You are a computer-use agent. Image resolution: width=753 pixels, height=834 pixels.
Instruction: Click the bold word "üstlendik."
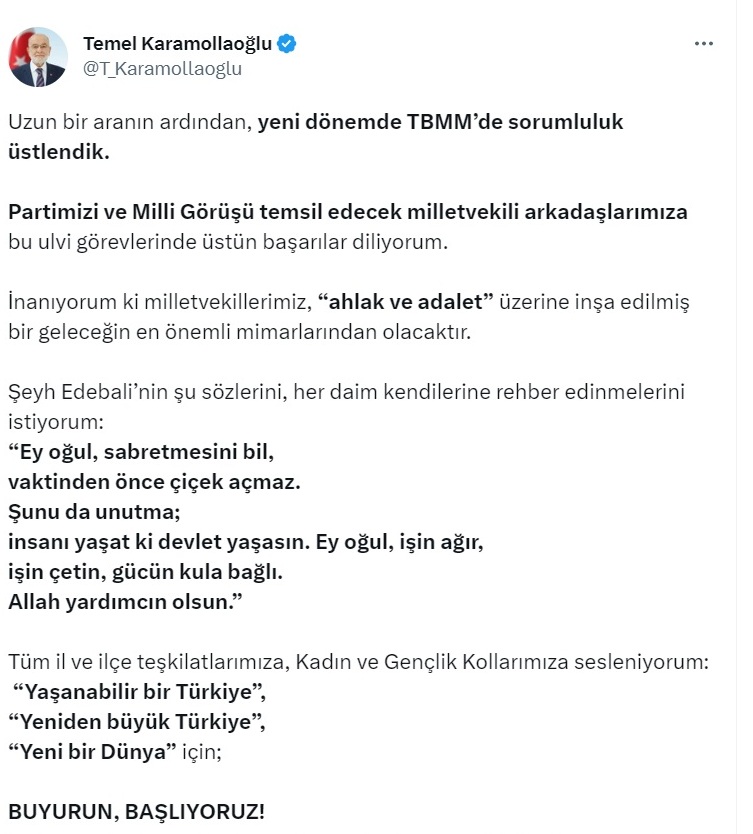[59, 152]
